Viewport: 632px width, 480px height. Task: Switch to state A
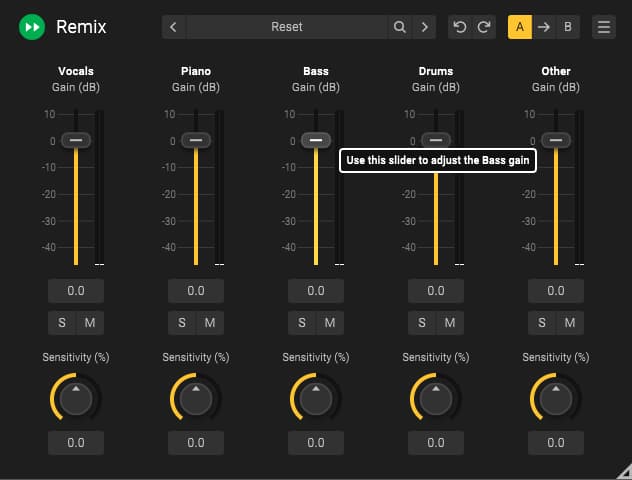[x=520, y=27]
